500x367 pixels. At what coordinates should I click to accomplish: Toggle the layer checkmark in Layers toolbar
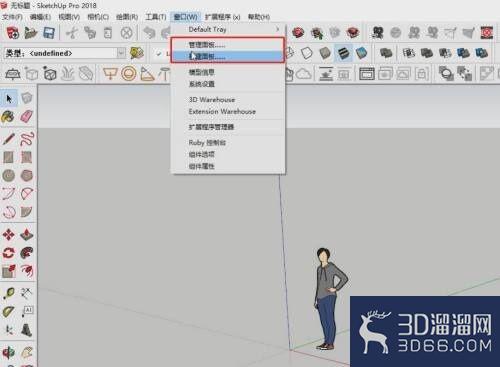point(159,53)
